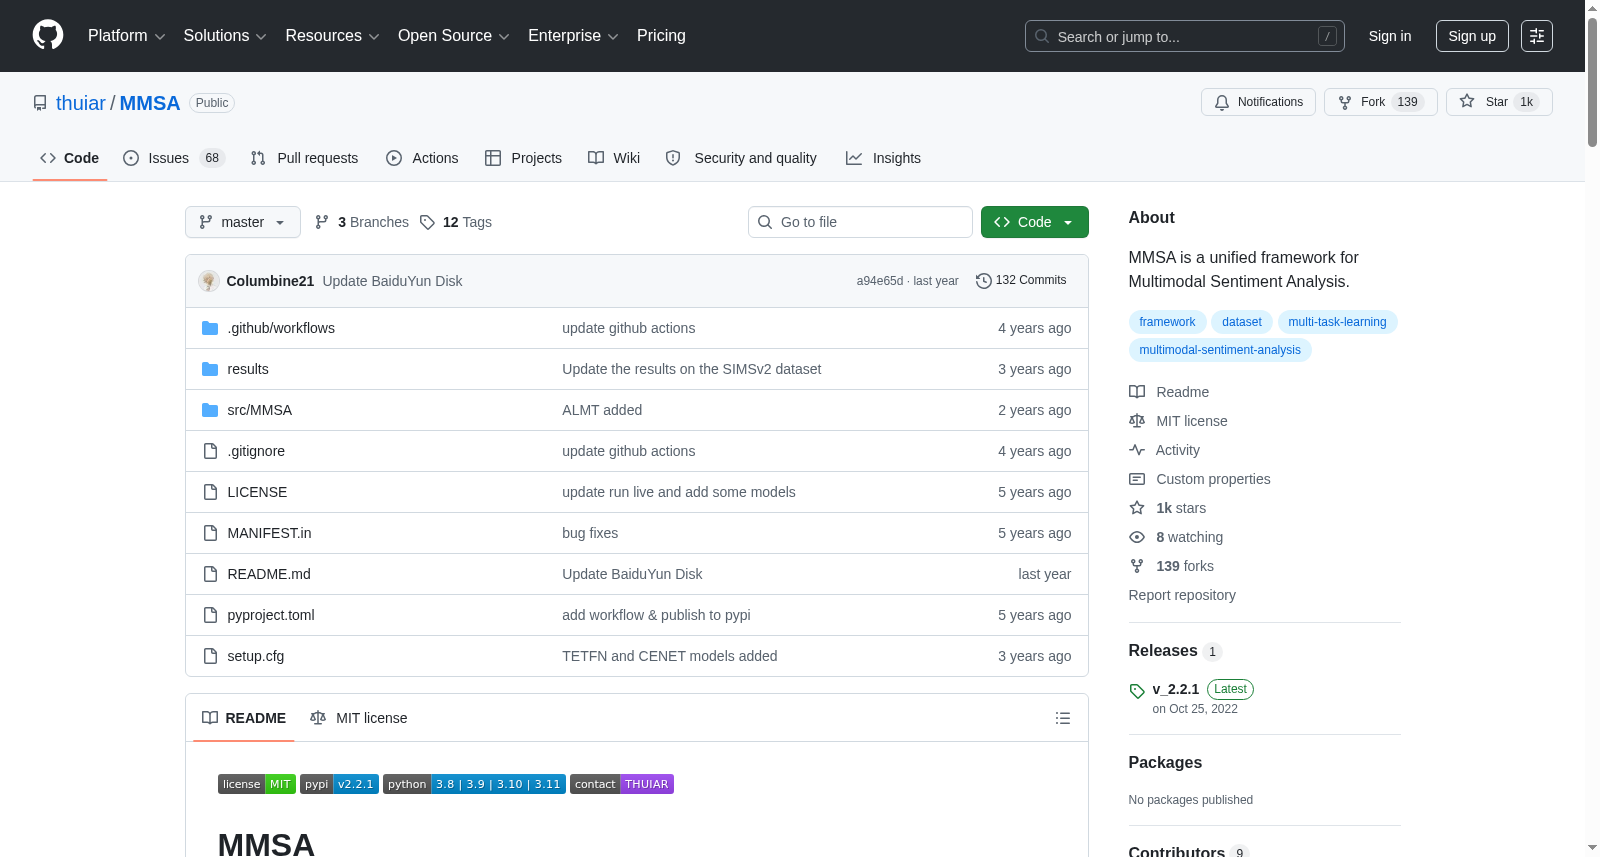Select the MIT license tab in README panel
This screenshot has width=1600, height=857.
(x=359, y=718)
